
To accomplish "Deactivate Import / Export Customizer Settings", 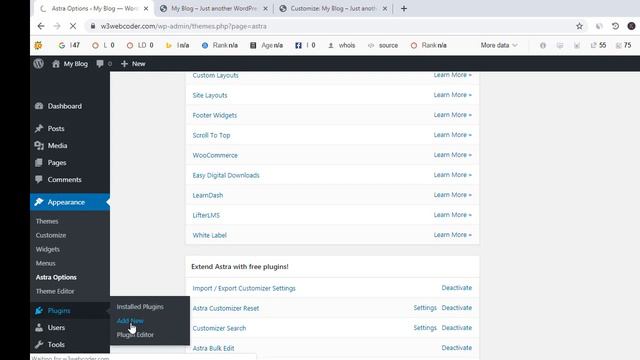I will point(456,288).
